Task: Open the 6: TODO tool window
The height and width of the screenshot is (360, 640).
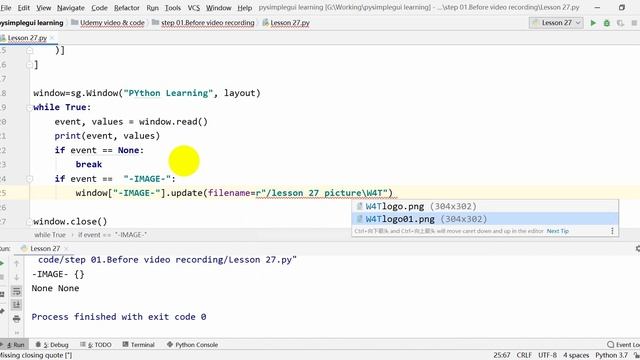Action: (96, 344)
